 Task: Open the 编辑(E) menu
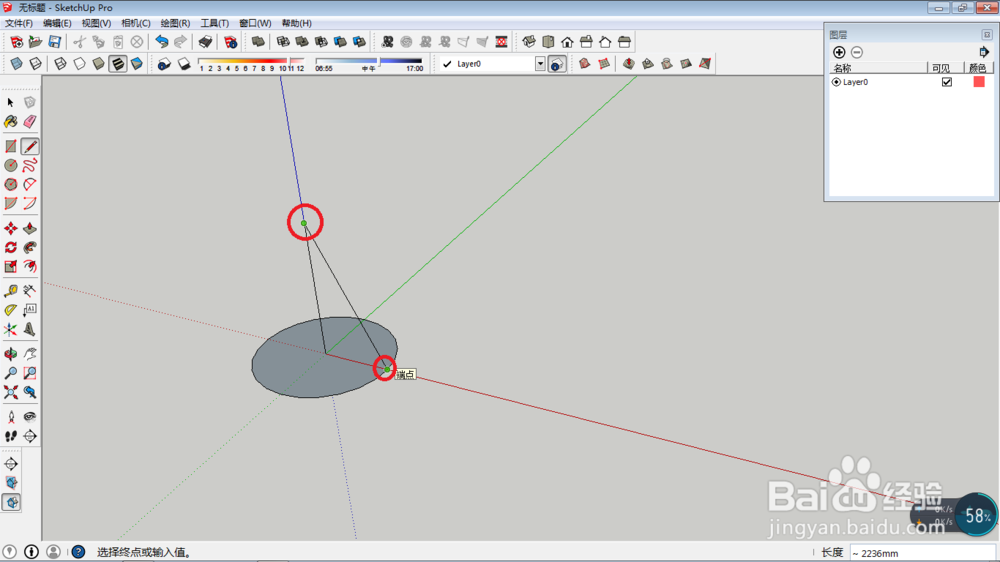57,24
